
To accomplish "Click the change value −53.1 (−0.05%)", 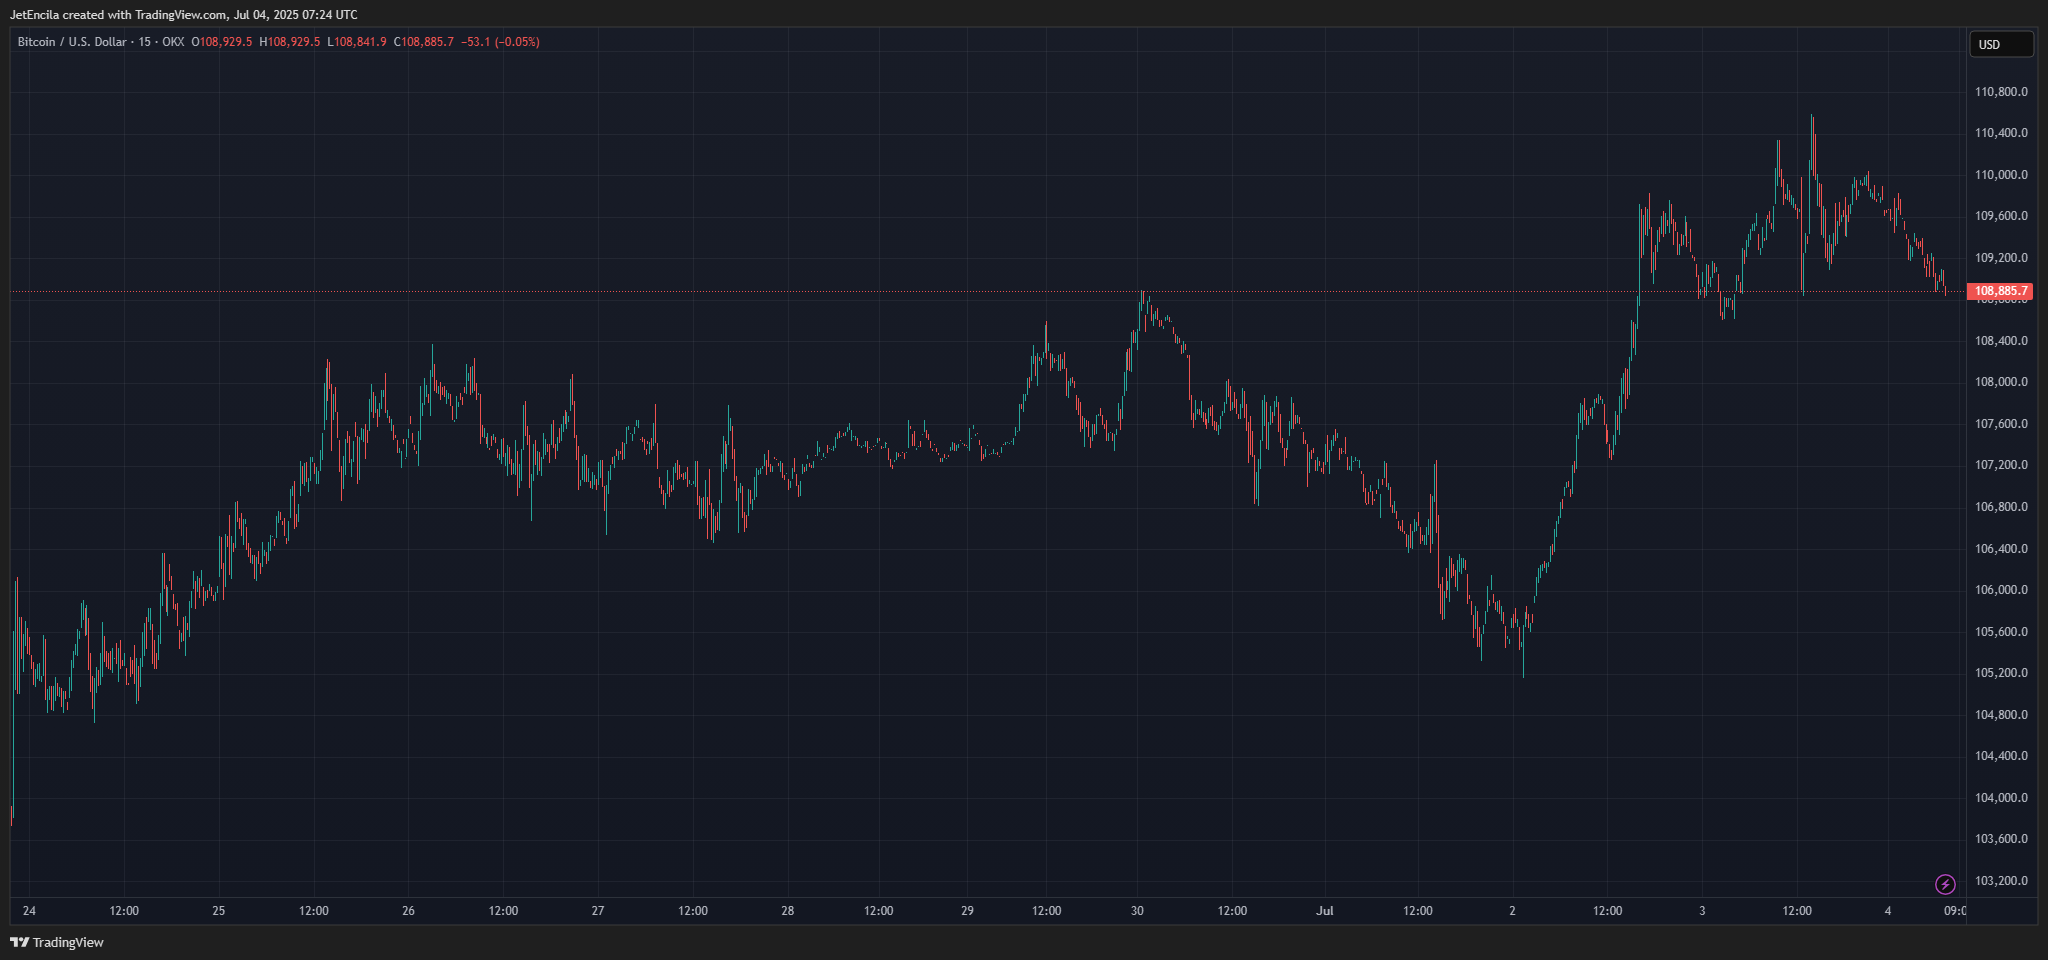I will pyautogui.click(x=500, y=42).
